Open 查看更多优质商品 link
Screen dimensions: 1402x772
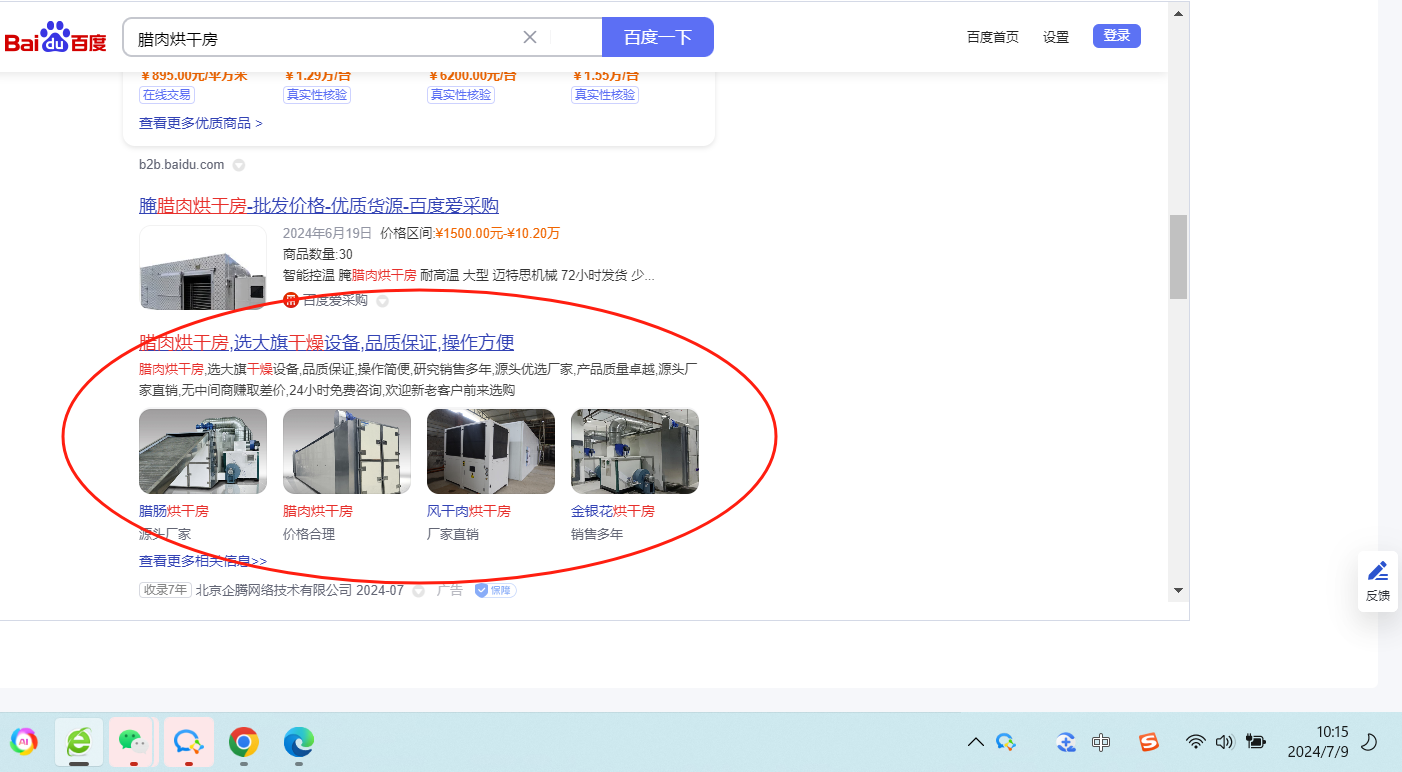pos(201,123)
